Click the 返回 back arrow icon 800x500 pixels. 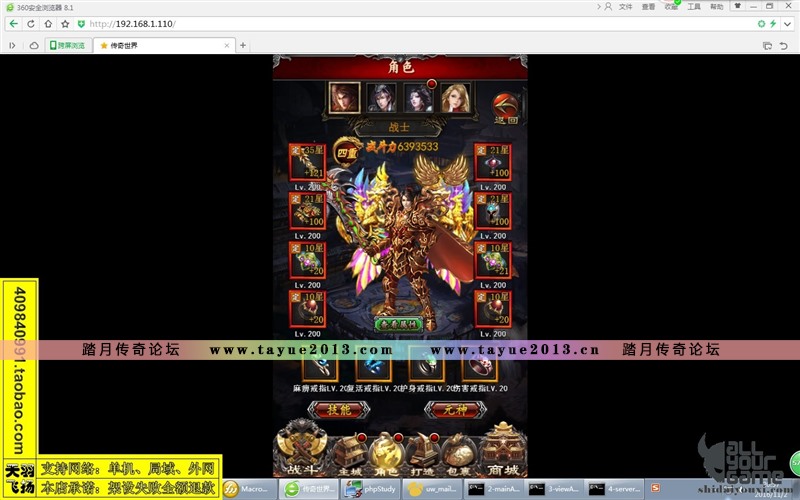[506, 107]
